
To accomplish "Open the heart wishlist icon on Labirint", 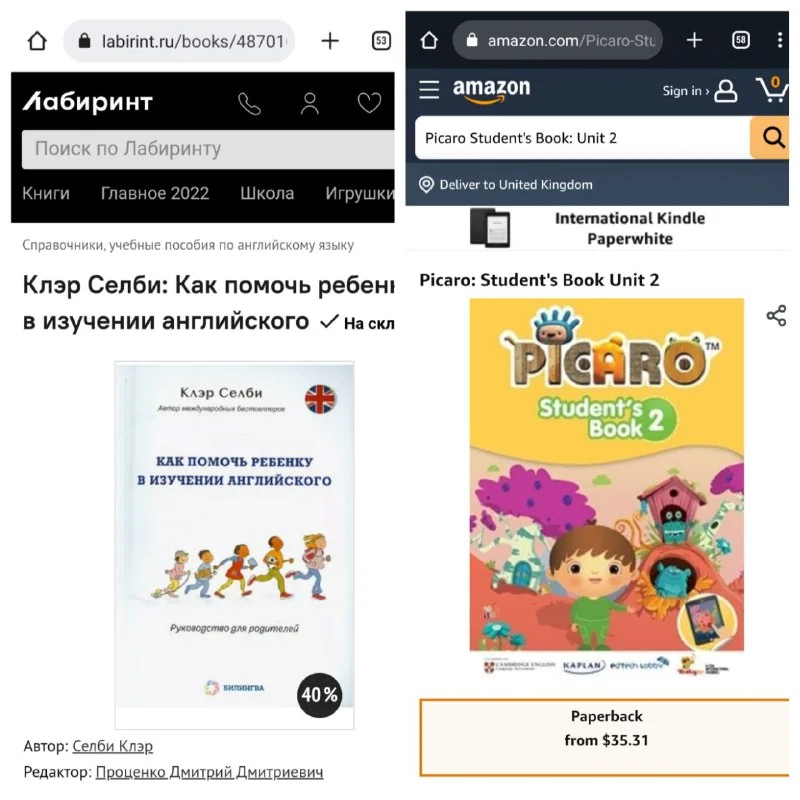I will 369,103.
